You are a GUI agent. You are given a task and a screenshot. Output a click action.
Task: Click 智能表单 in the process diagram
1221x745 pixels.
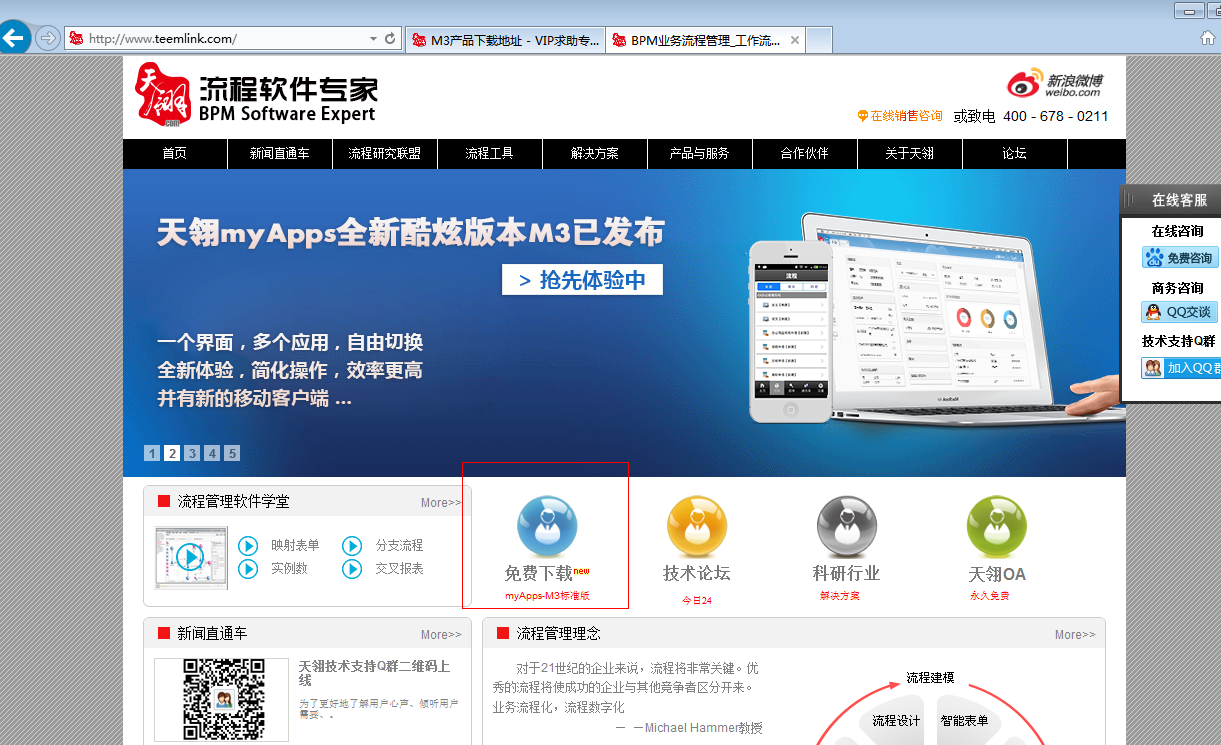tap(964, 721)
